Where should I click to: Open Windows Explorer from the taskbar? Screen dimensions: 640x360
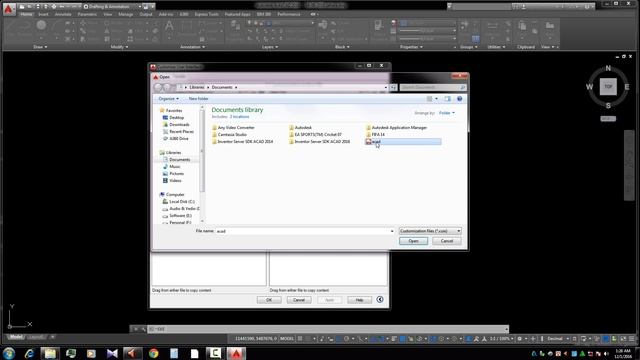click(50, 353)
